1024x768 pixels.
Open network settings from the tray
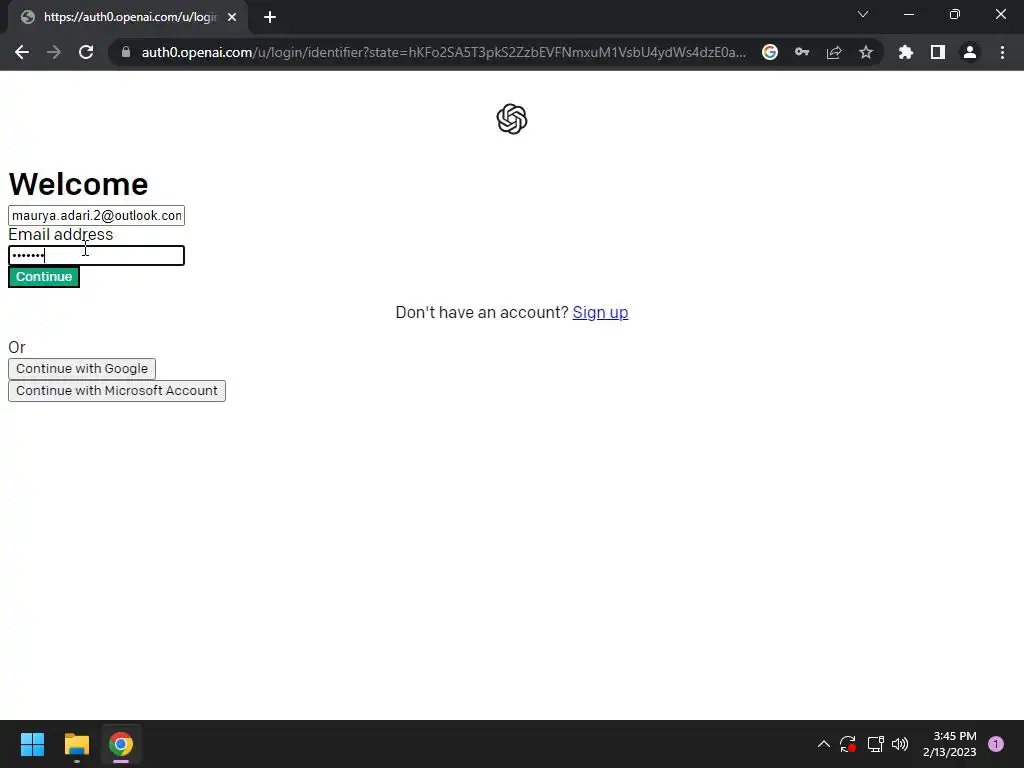875,744
